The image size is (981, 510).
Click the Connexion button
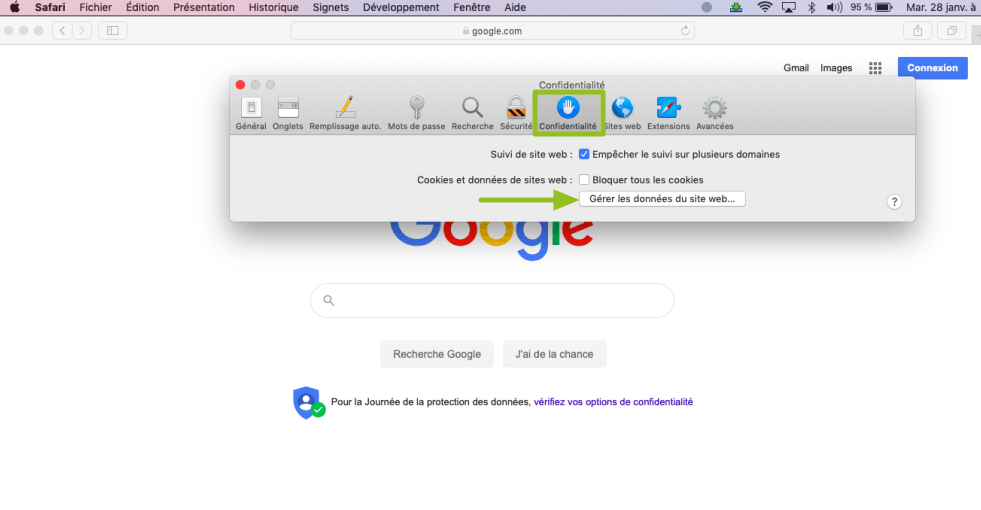click(x=932, y=68)
